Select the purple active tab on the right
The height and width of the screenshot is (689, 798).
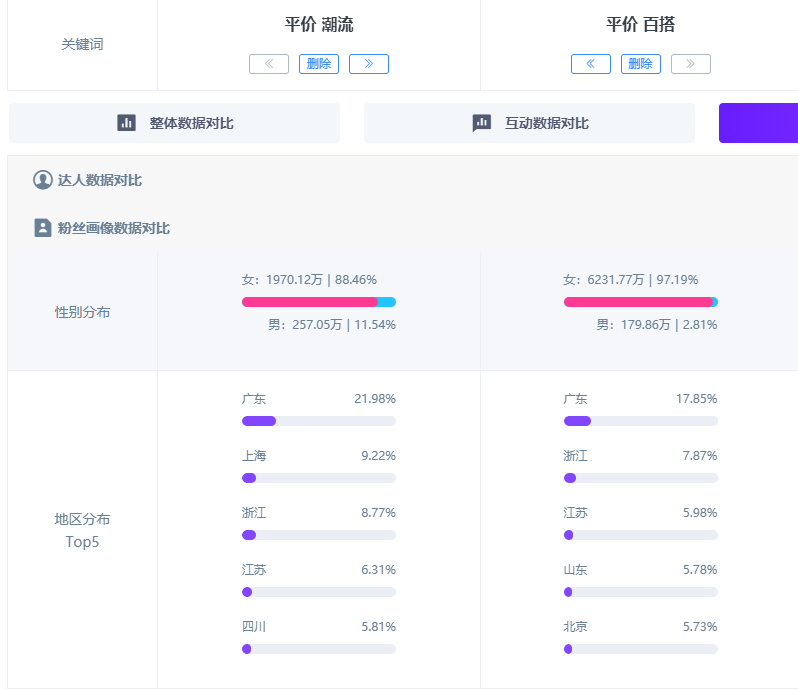coord(758,123)
